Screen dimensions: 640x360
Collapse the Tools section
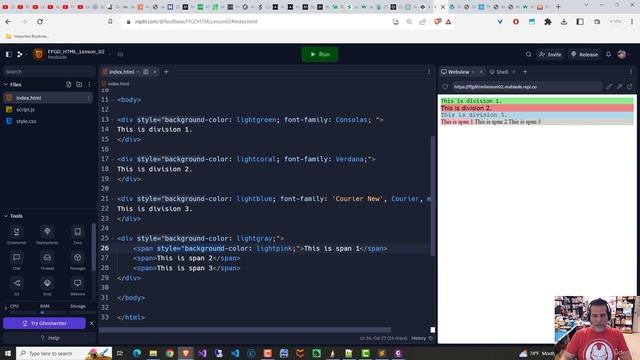(x=6, y=216)
